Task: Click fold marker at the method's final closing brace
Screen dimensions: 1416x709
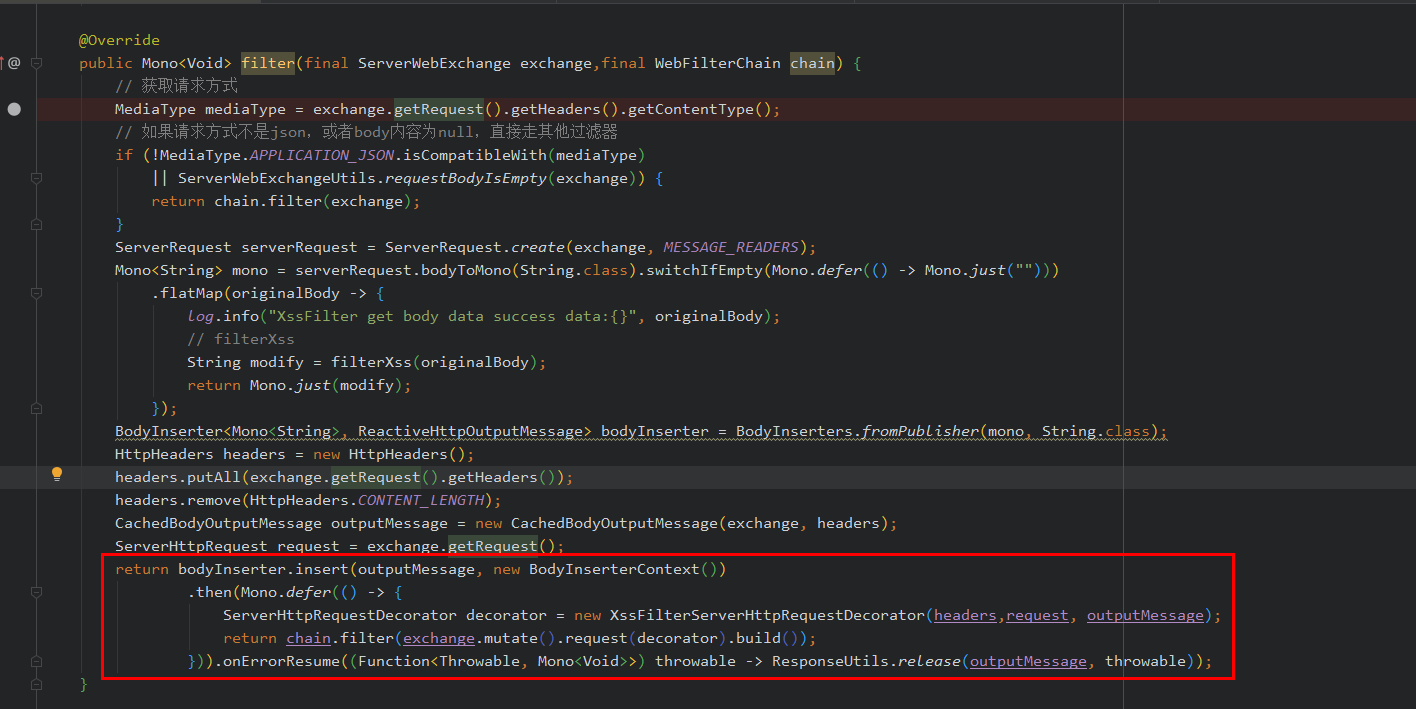Action: coord(36,684)
